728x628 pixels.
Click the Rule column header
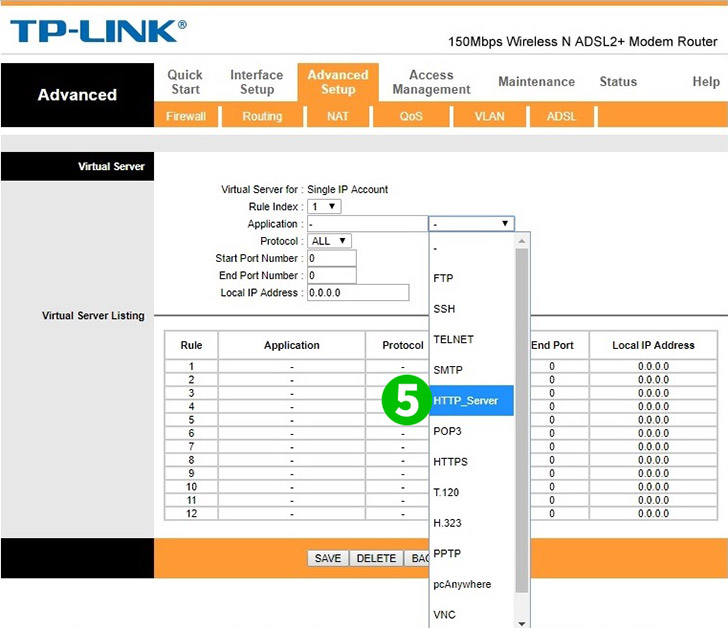[x=191, y=345]
